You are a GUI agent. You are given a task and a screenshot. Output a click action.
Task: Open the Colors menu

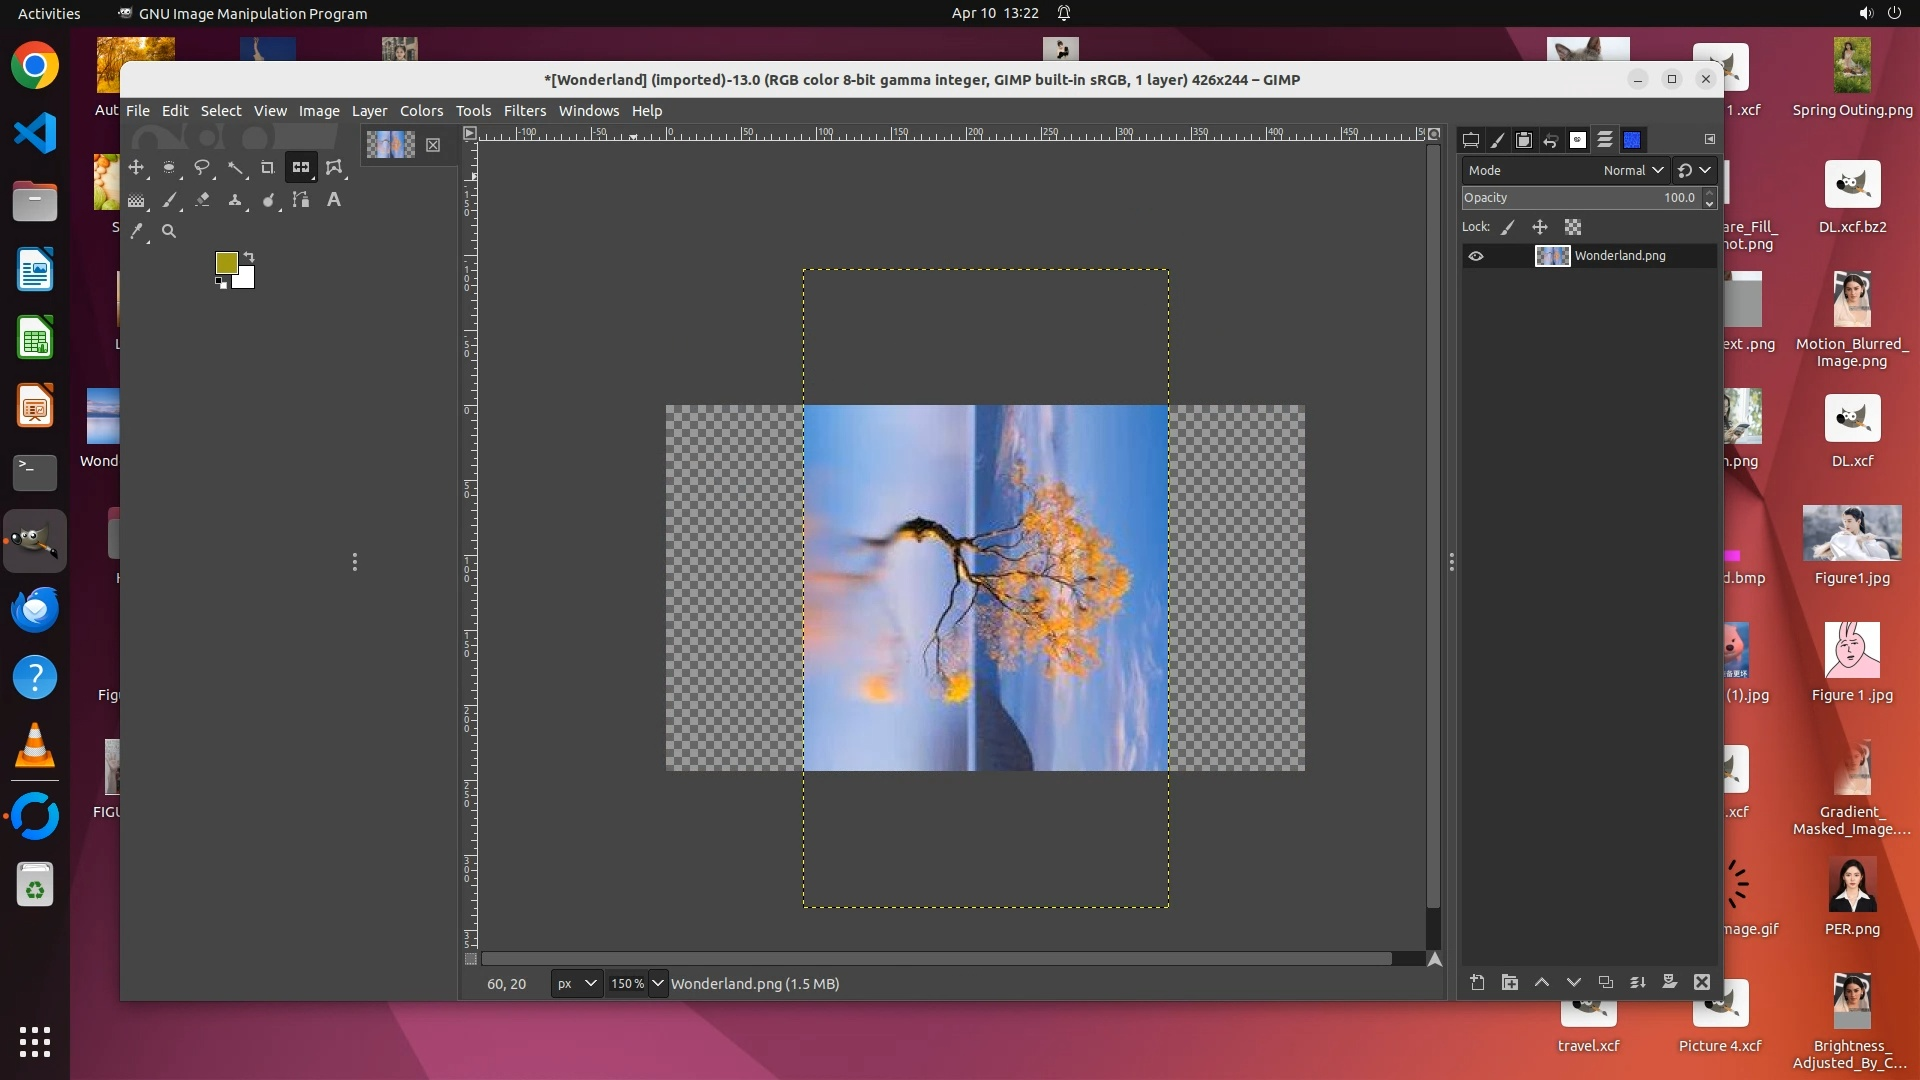[x=421, y=111]
